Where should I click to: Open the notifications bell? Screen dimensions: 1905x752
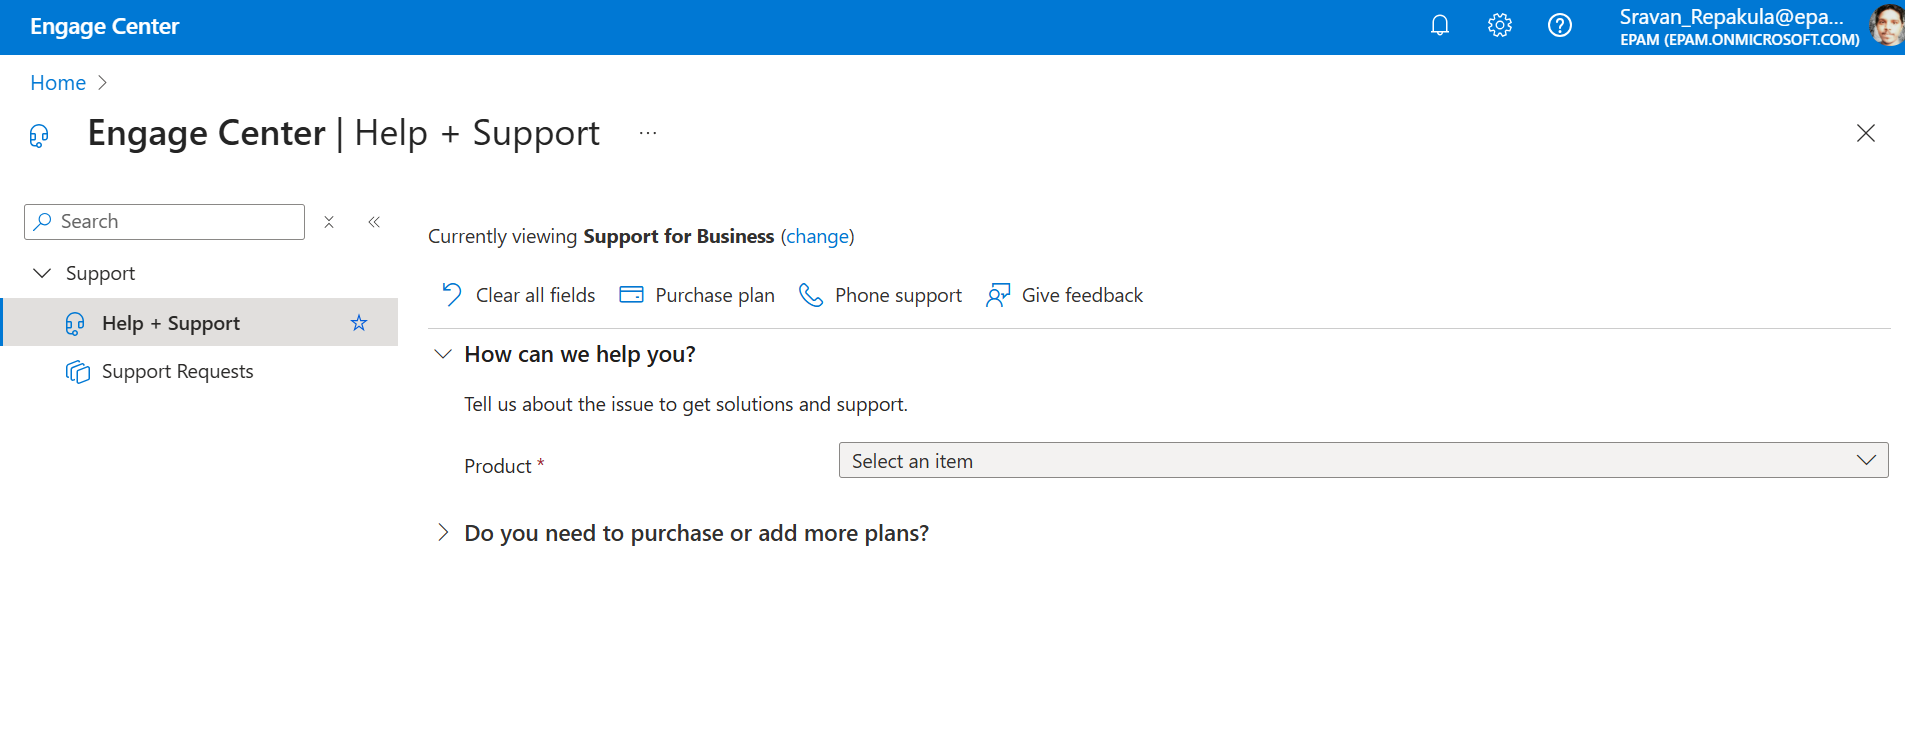point(1440,25)
